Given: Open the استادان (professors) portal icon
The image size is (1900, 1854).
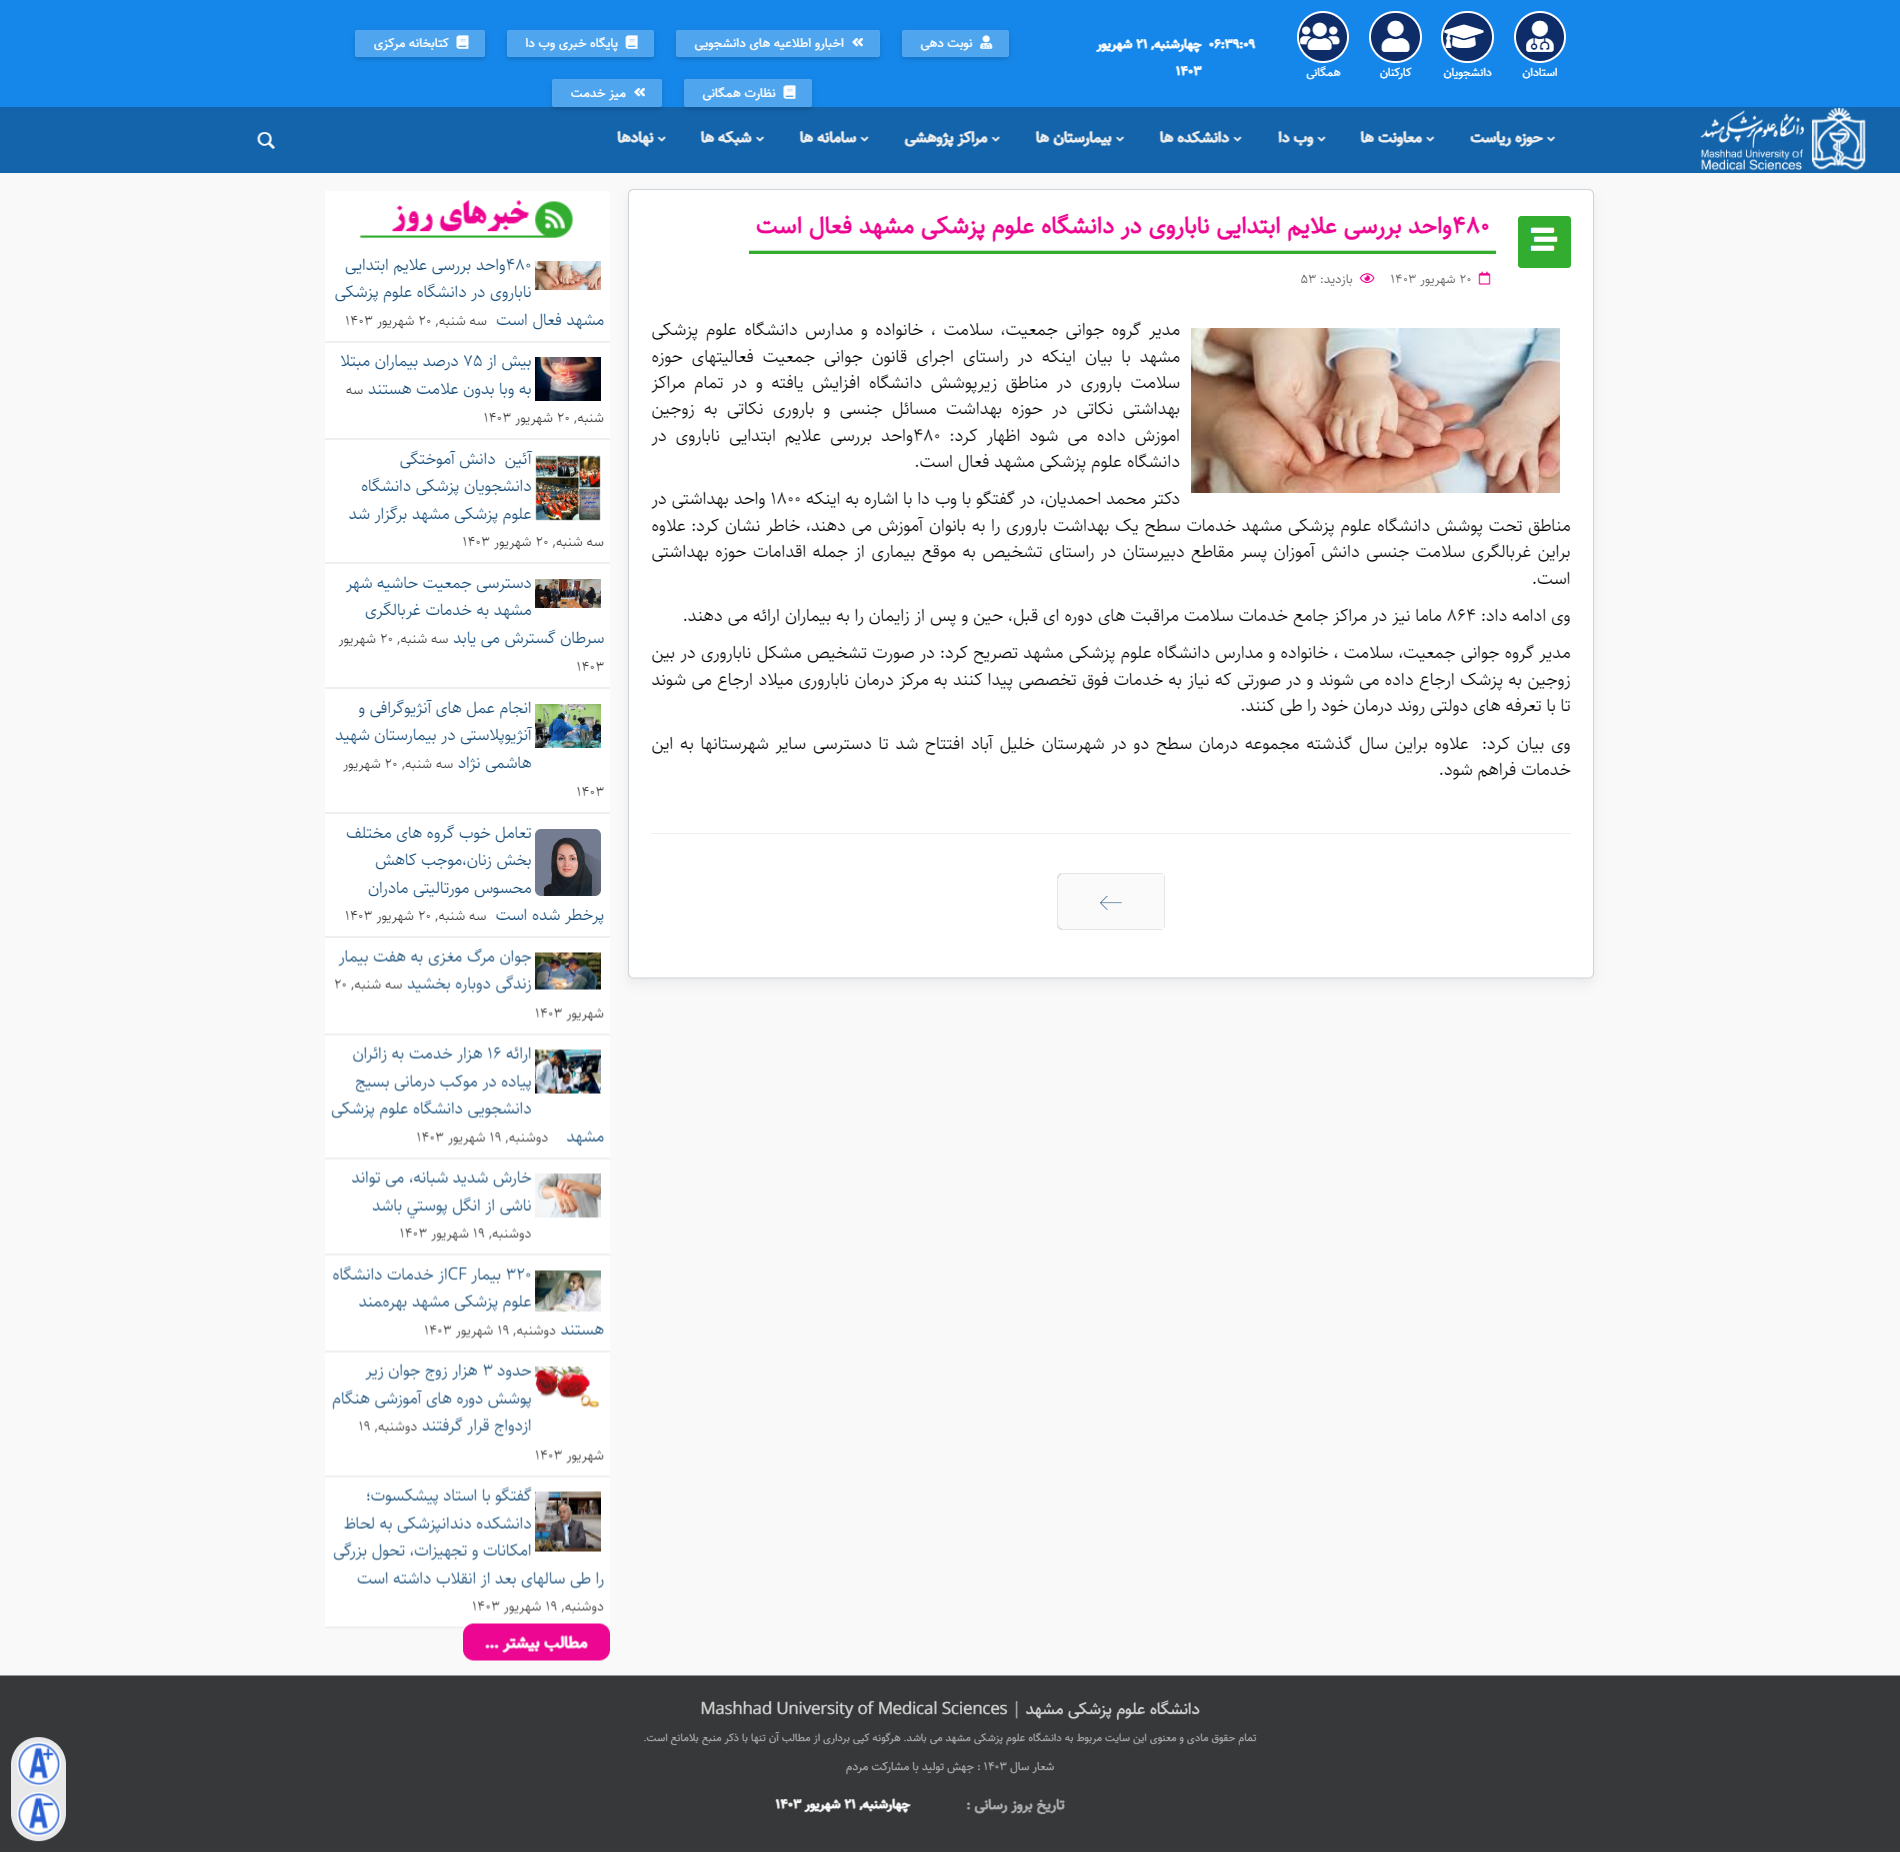Looking at the screenshot, I should click(x=1539, y=38).
